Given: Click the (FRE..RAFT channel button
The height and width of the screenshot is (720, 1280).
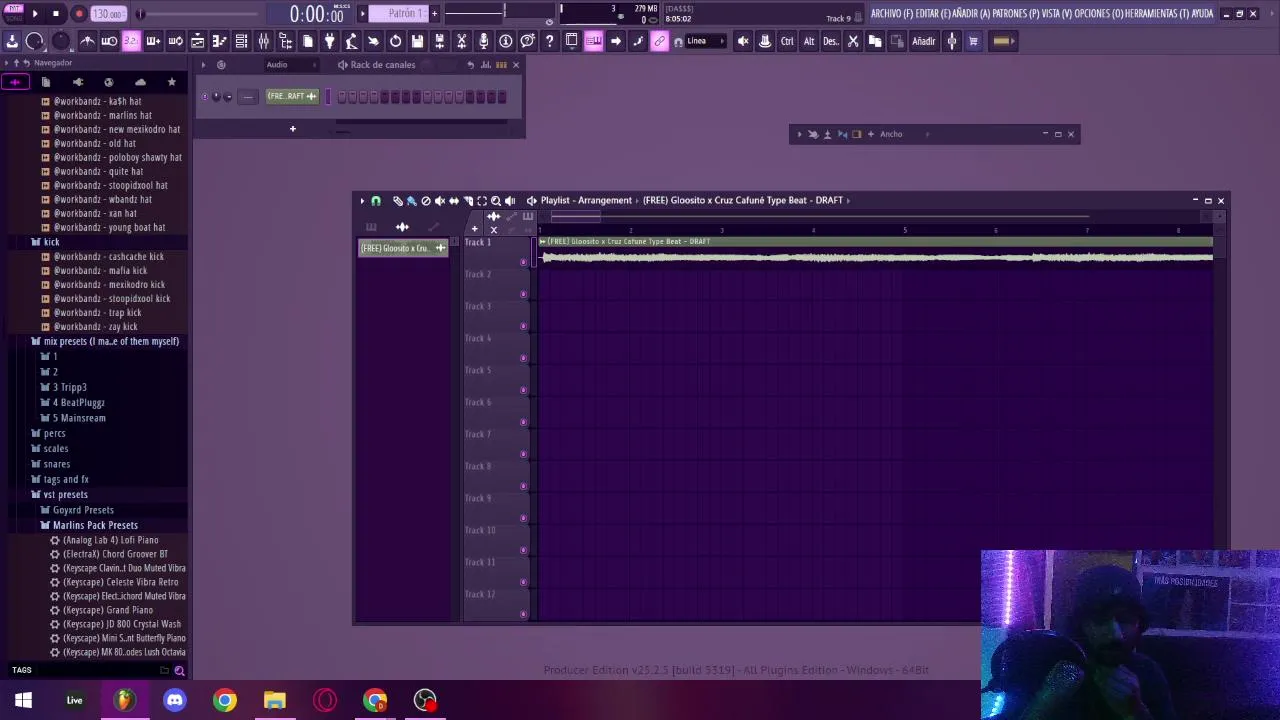Looking at the screenshot, I should pos(292,96).
